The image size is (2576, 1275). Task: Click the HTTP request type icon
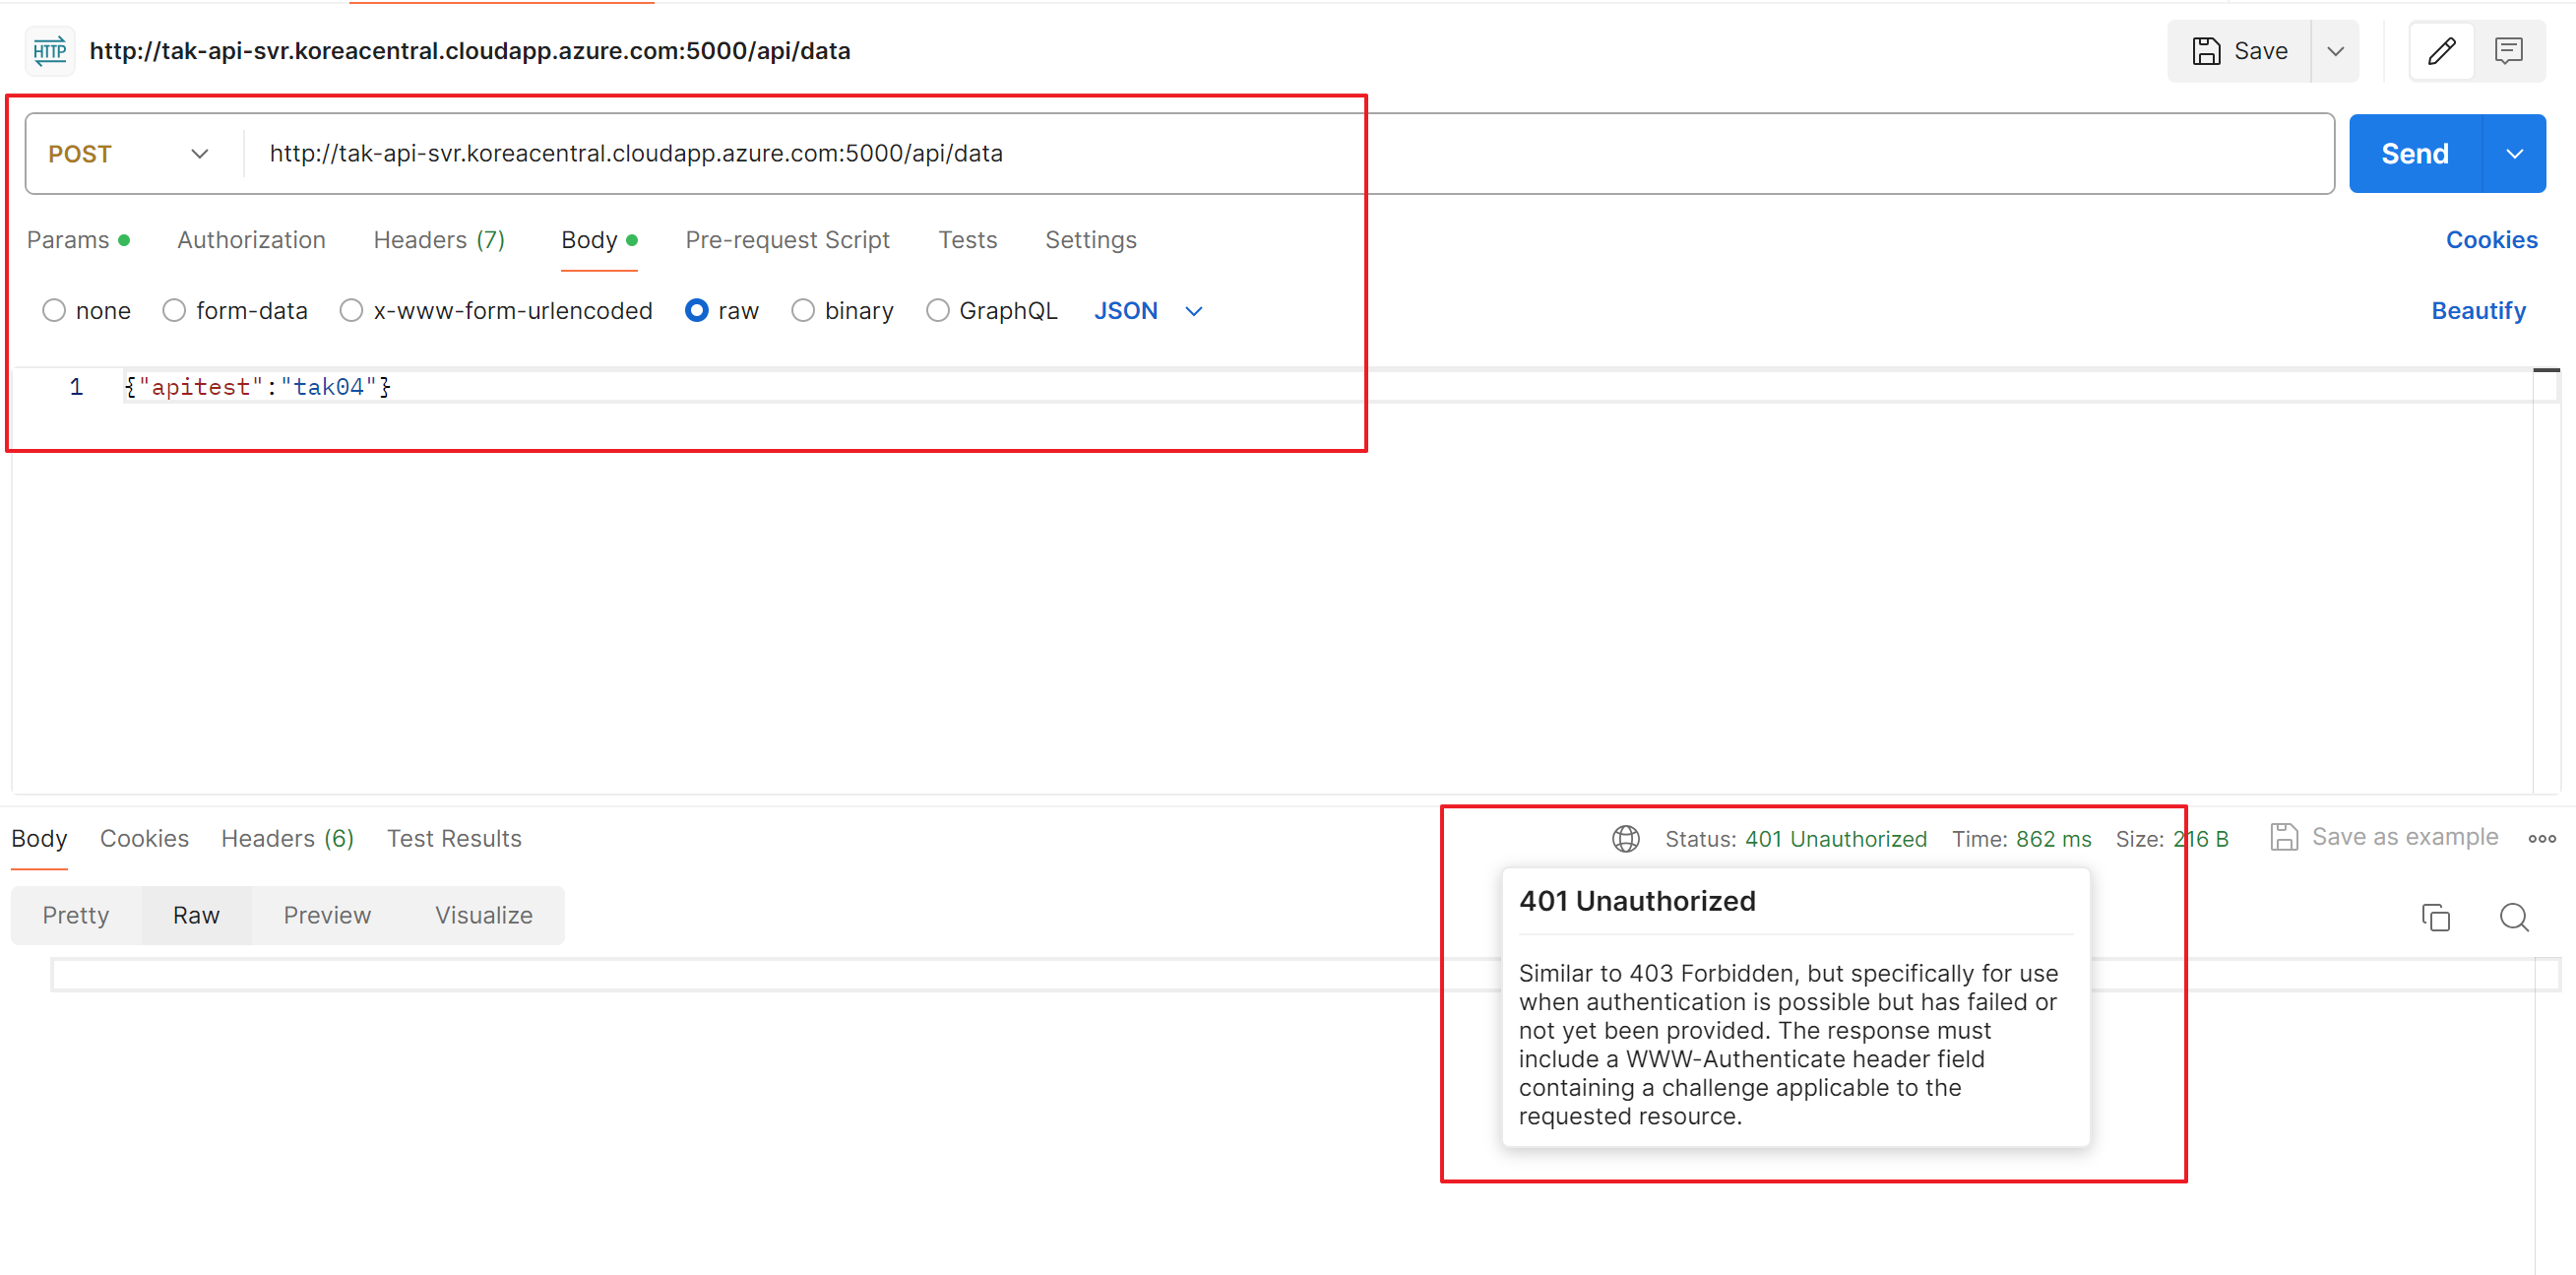(x=49, y=51)
